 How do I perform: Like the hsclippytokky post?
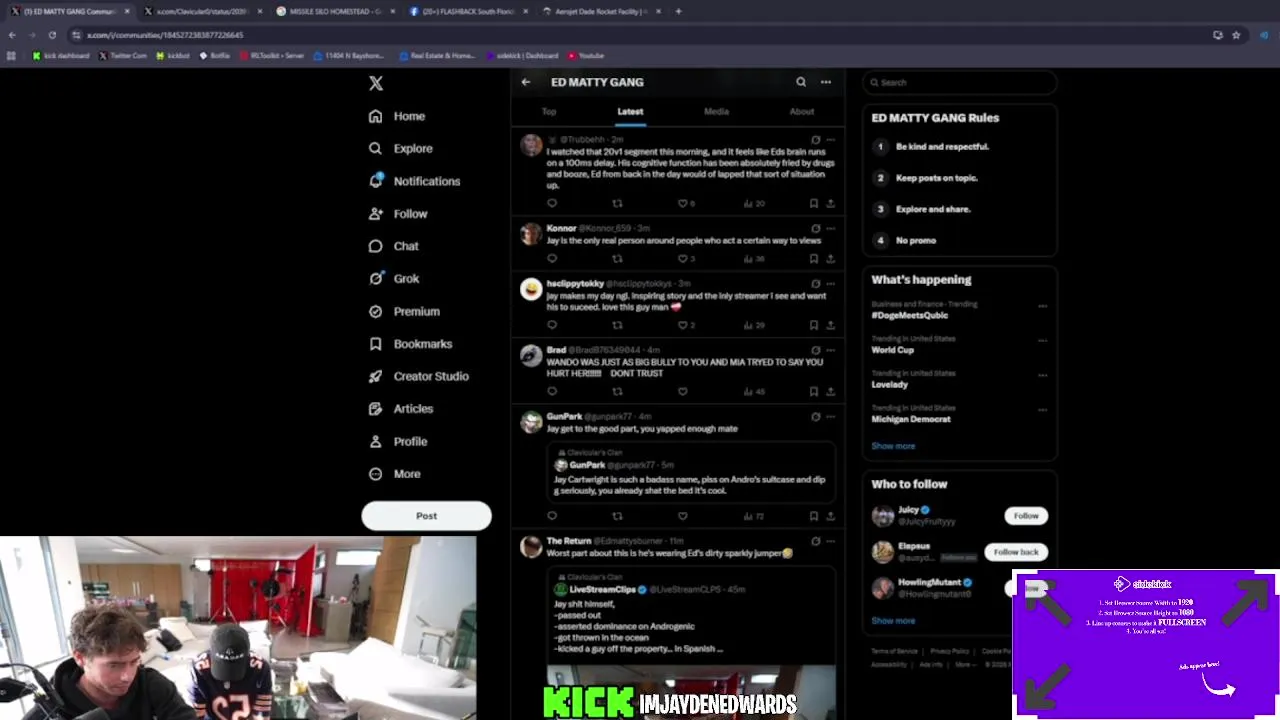coord(683,325)
